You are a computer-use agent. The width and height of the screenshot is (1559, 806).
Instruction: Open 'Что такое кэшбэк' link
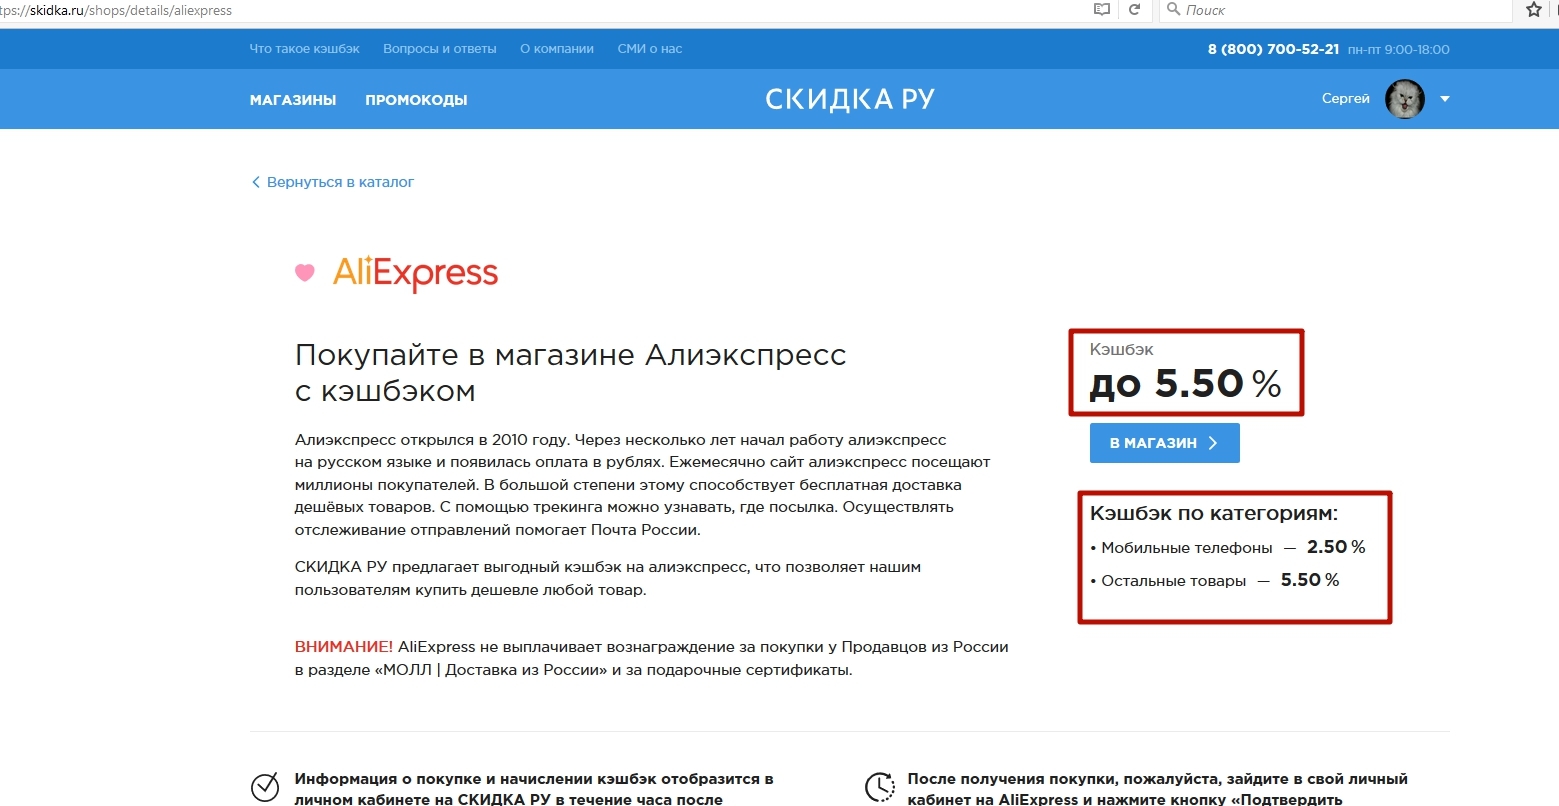point(304,49)
